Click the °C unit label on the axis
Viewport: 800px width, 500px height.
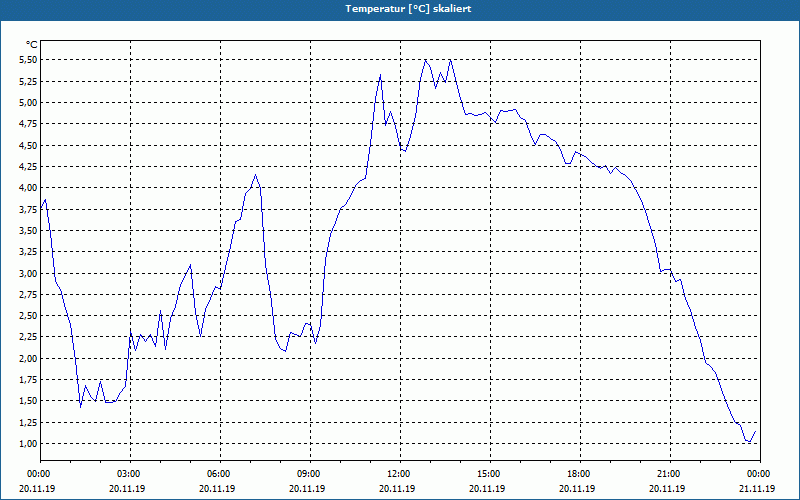32,45
